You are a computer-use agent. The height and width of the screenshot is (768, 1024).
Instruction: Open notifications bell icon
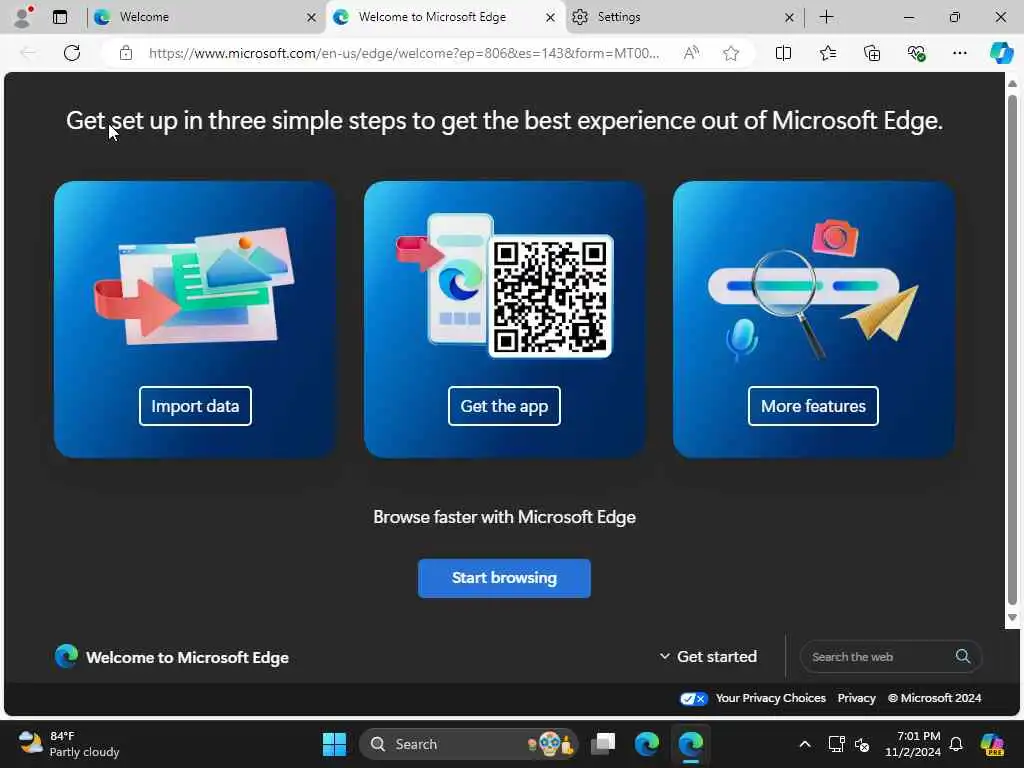pos(955,744)
